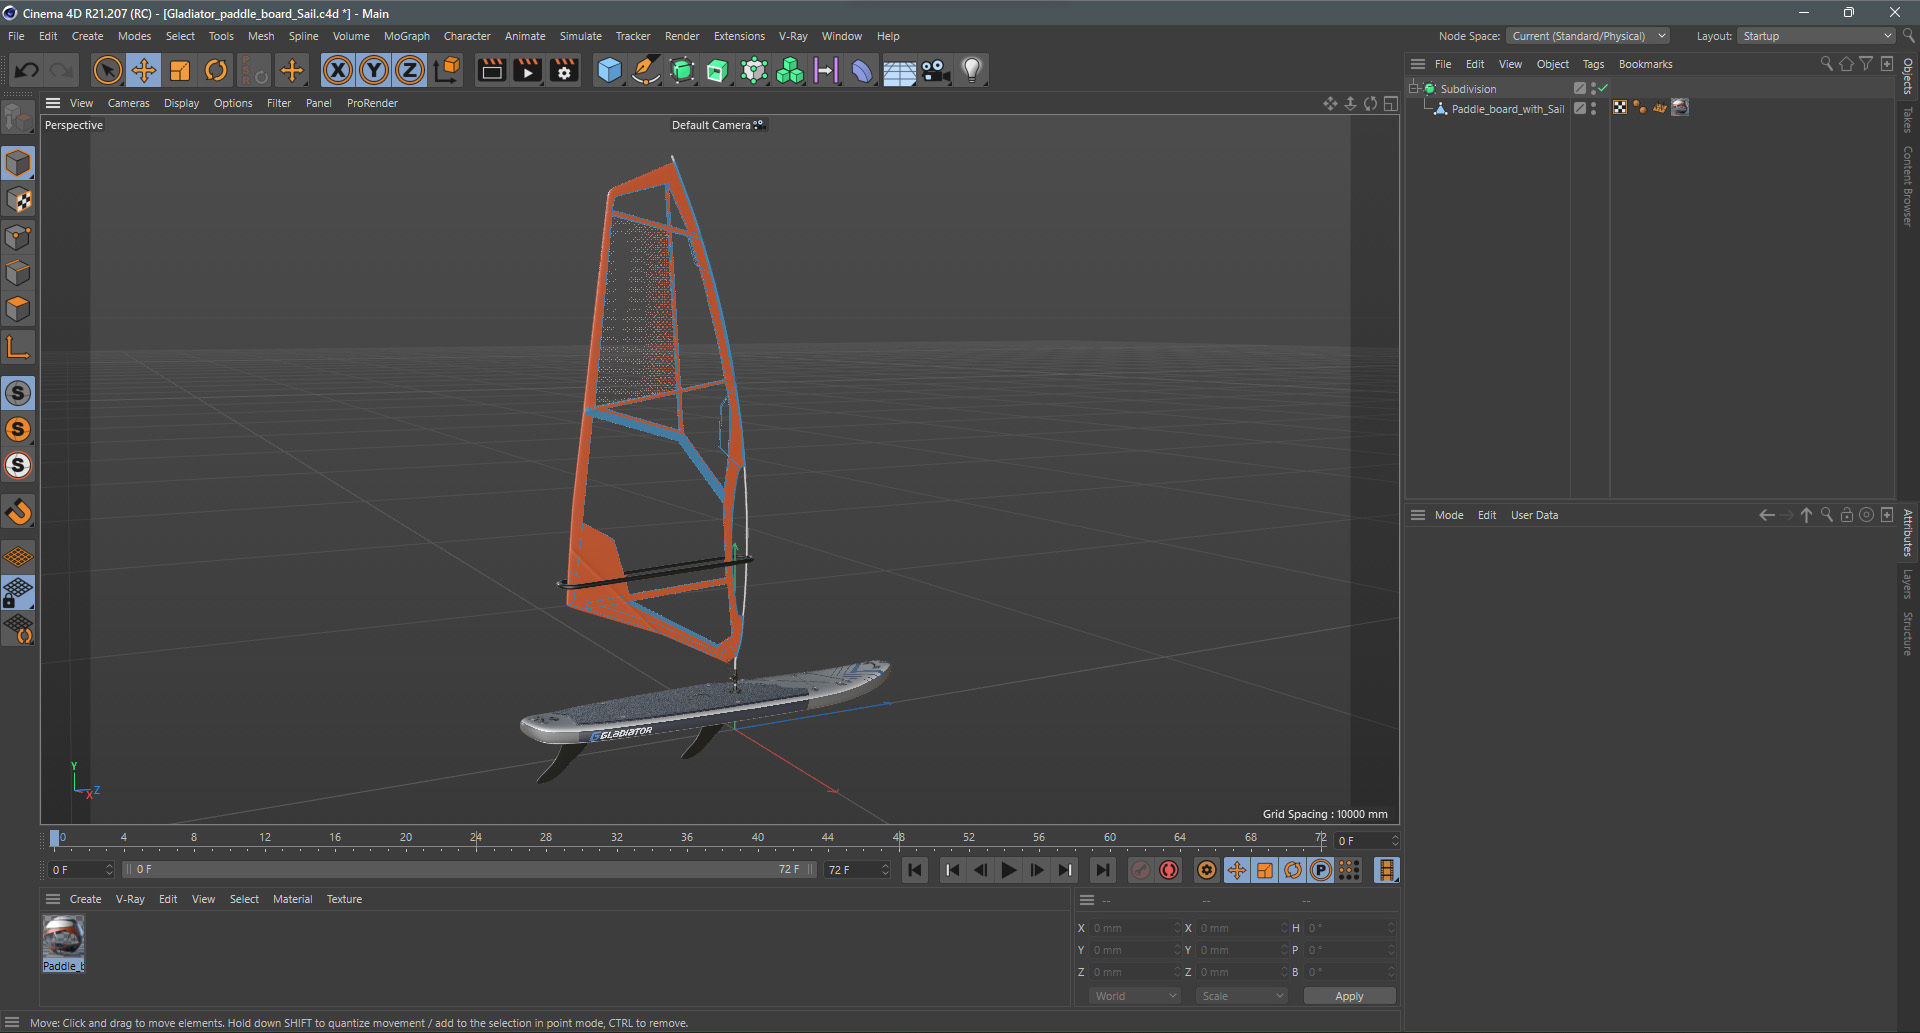1920x1033 pixels.
Task: Open material manager Create menu
Action: pos(85,899)
